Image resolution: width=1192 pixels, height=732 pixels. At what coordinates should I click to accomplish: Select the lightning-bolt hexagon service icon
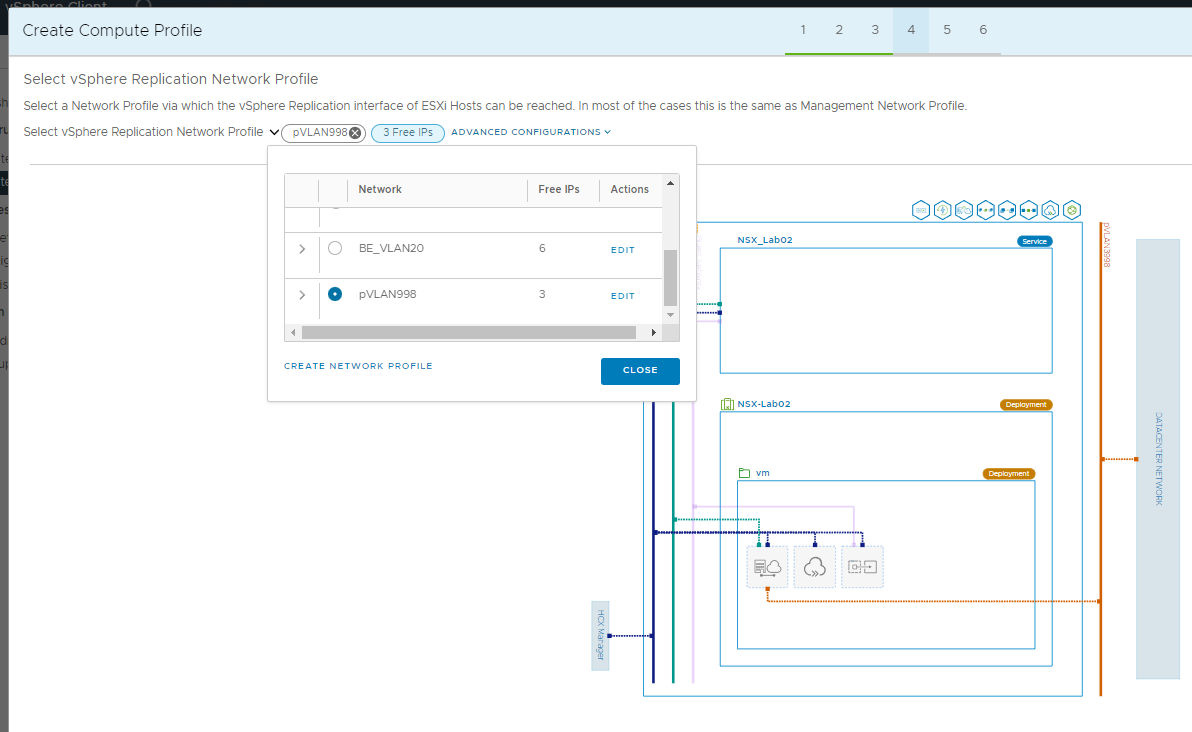[941, 210]
